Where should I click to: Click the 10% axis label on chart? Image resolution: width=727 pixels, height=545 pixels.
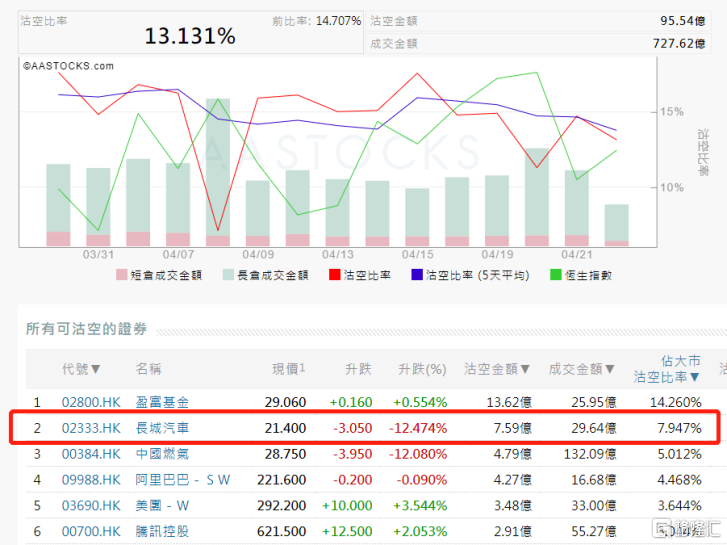672,187
